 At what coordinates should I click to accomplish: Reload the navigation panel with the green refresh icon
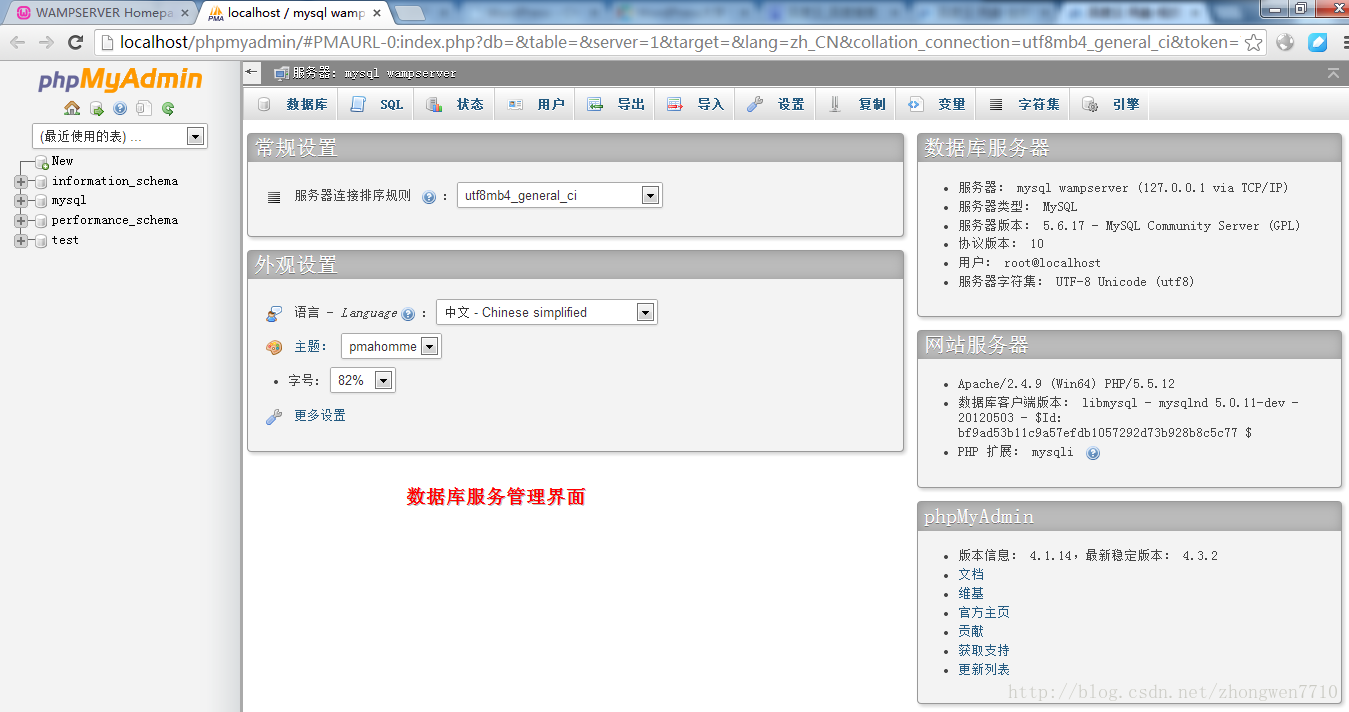pos(168,108)
